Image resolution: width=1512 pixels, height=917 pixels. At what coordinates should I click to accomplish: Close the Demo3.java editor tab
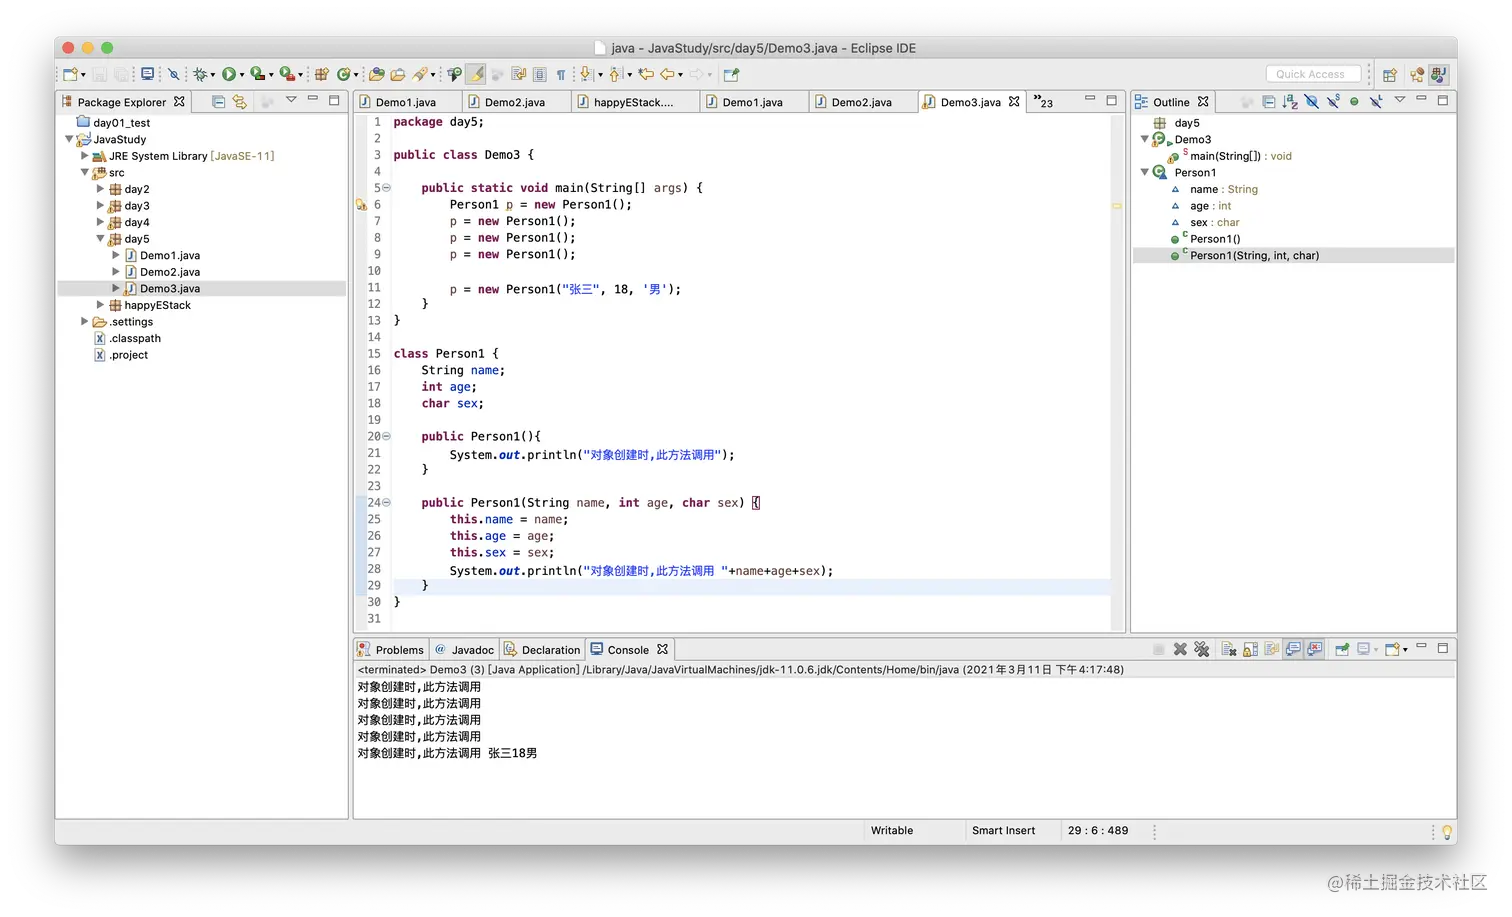pos(1014,101)
